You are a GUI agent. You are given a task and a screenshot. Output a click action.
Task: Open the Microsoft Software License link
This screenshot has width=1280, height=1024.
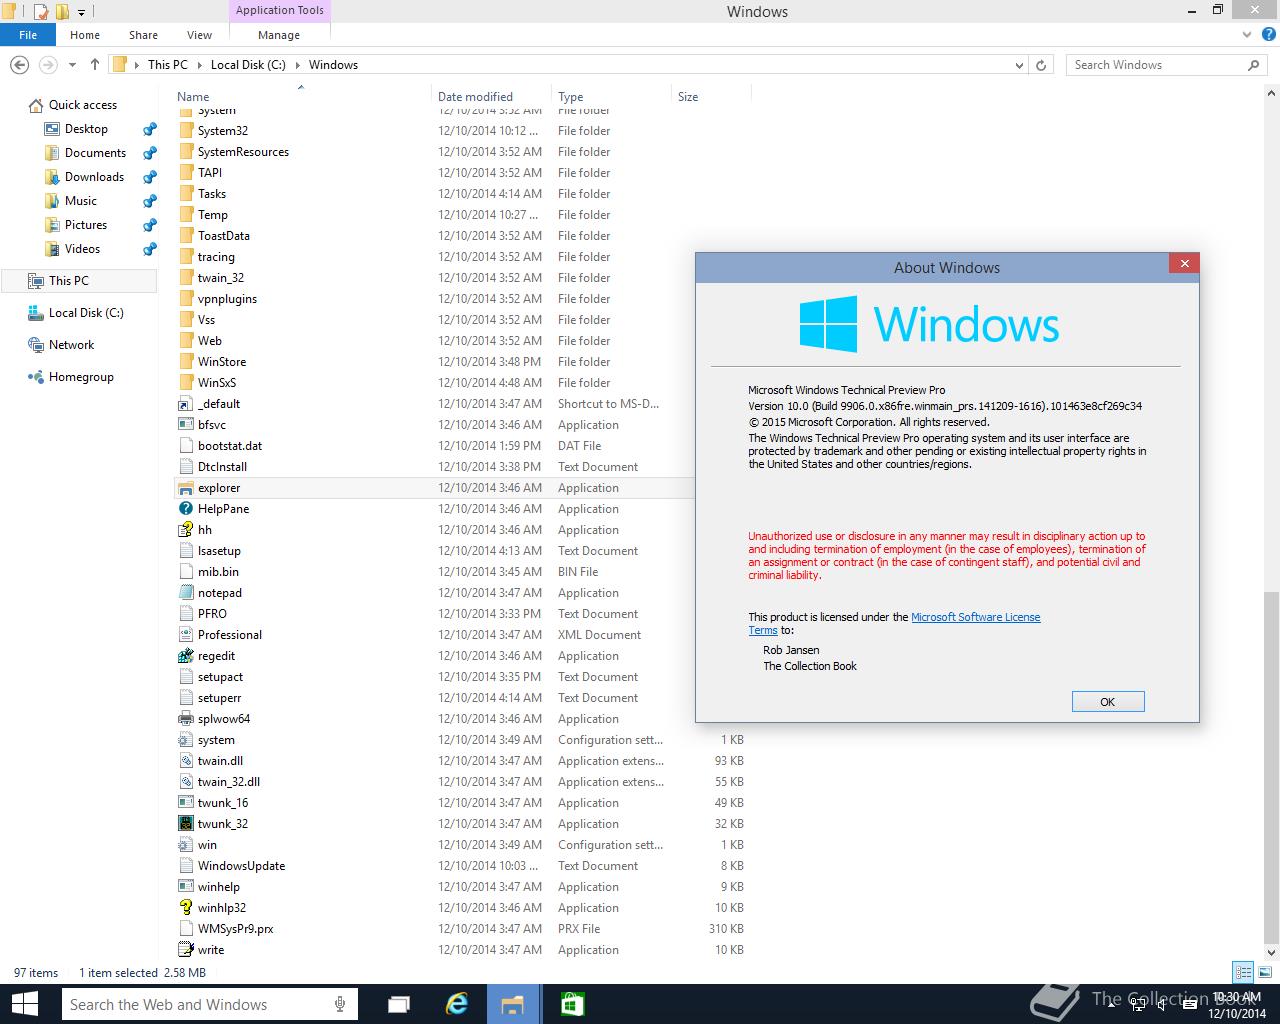pos(975,617)
